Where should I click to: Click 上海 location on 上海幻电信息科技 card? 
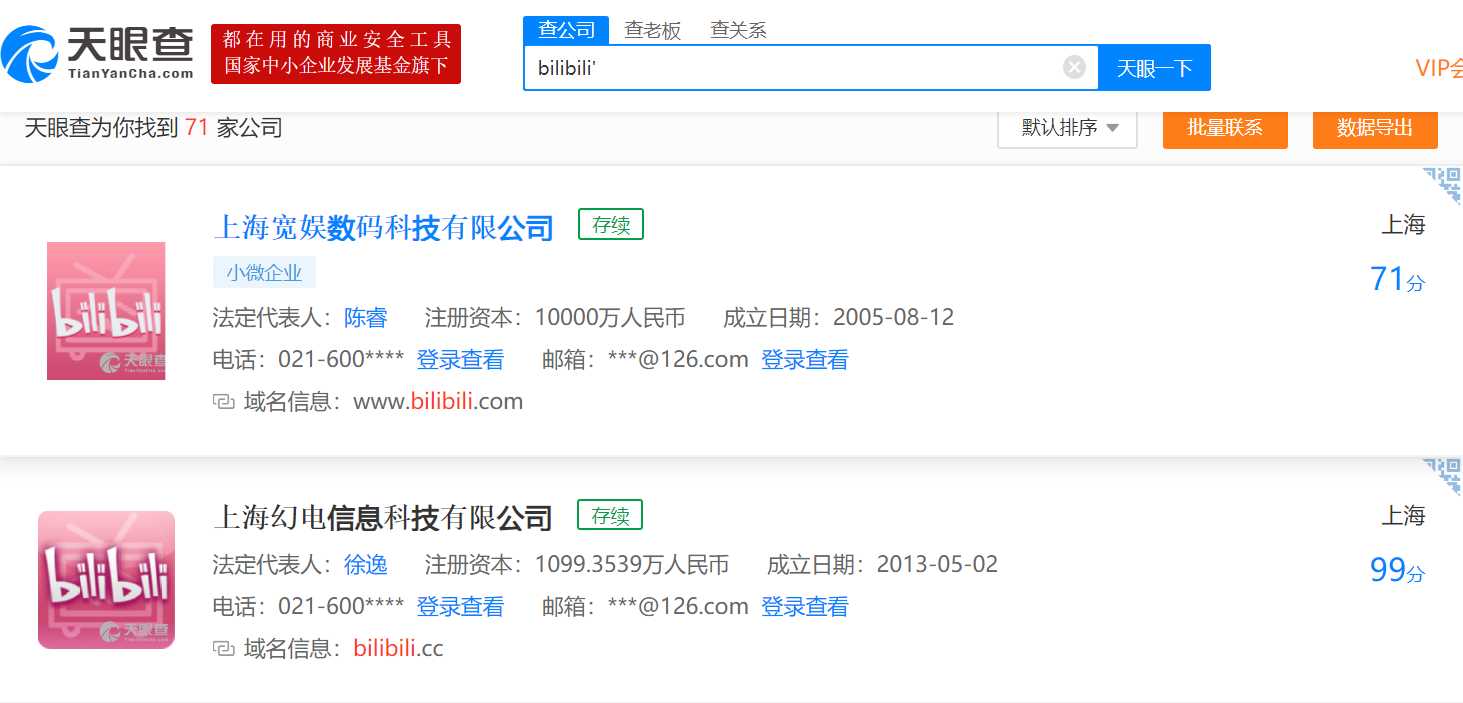1403,516
